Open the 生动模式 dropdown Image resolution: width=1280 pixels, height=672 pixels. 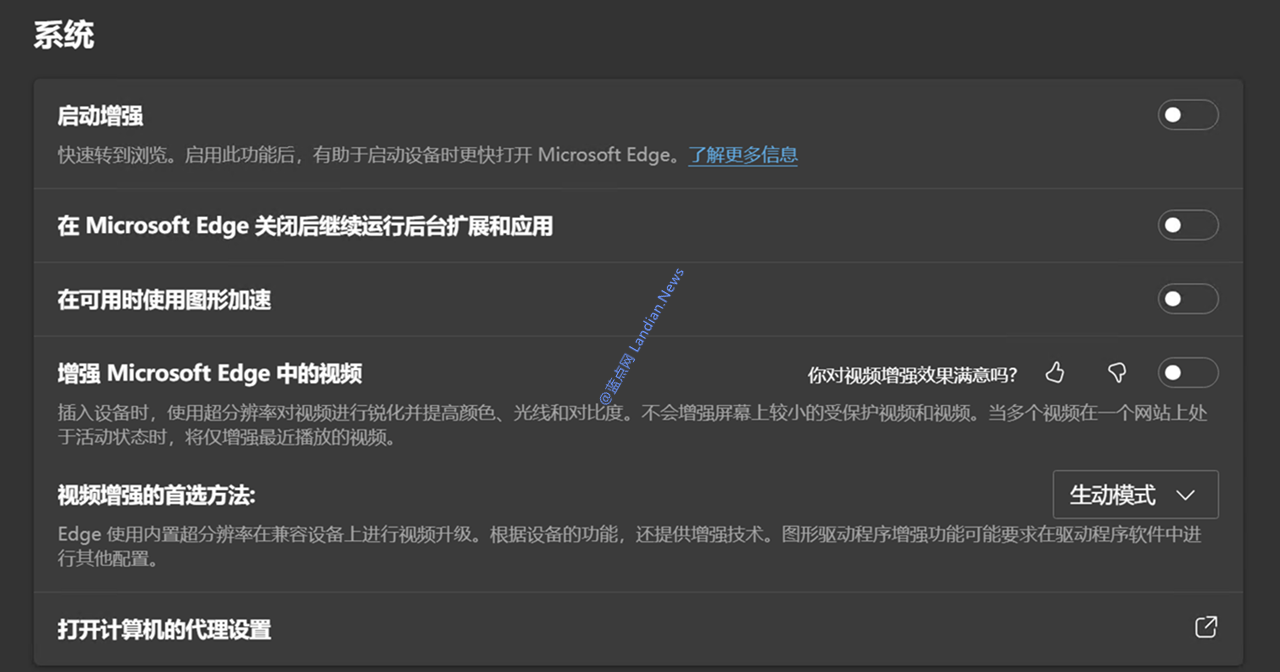[x=1136, y=495]
